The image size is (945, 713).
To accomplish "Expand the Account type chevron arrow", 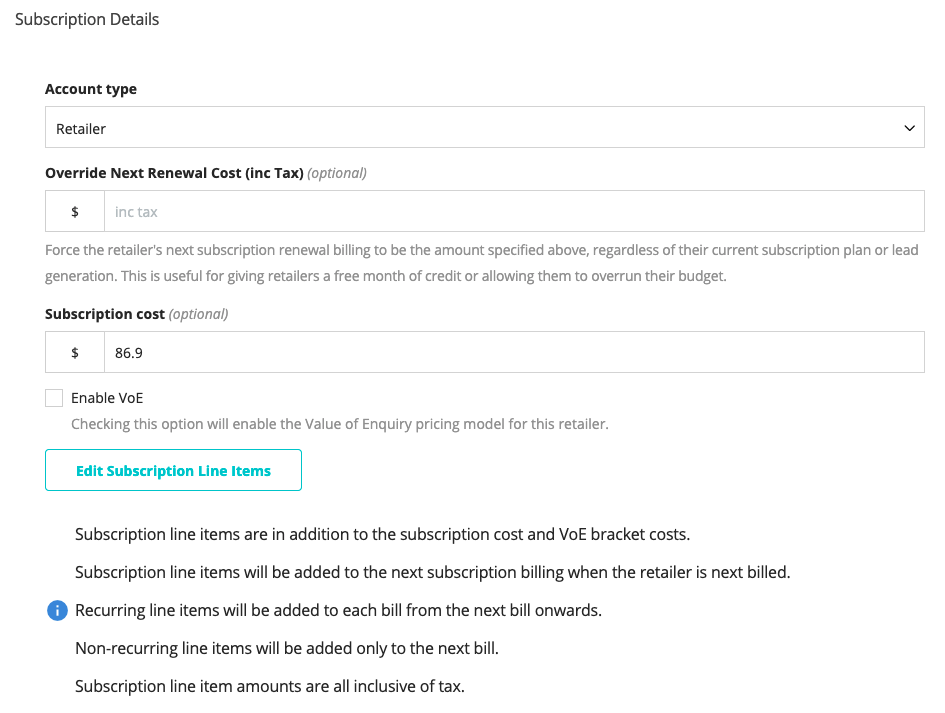I will [909, 128].
